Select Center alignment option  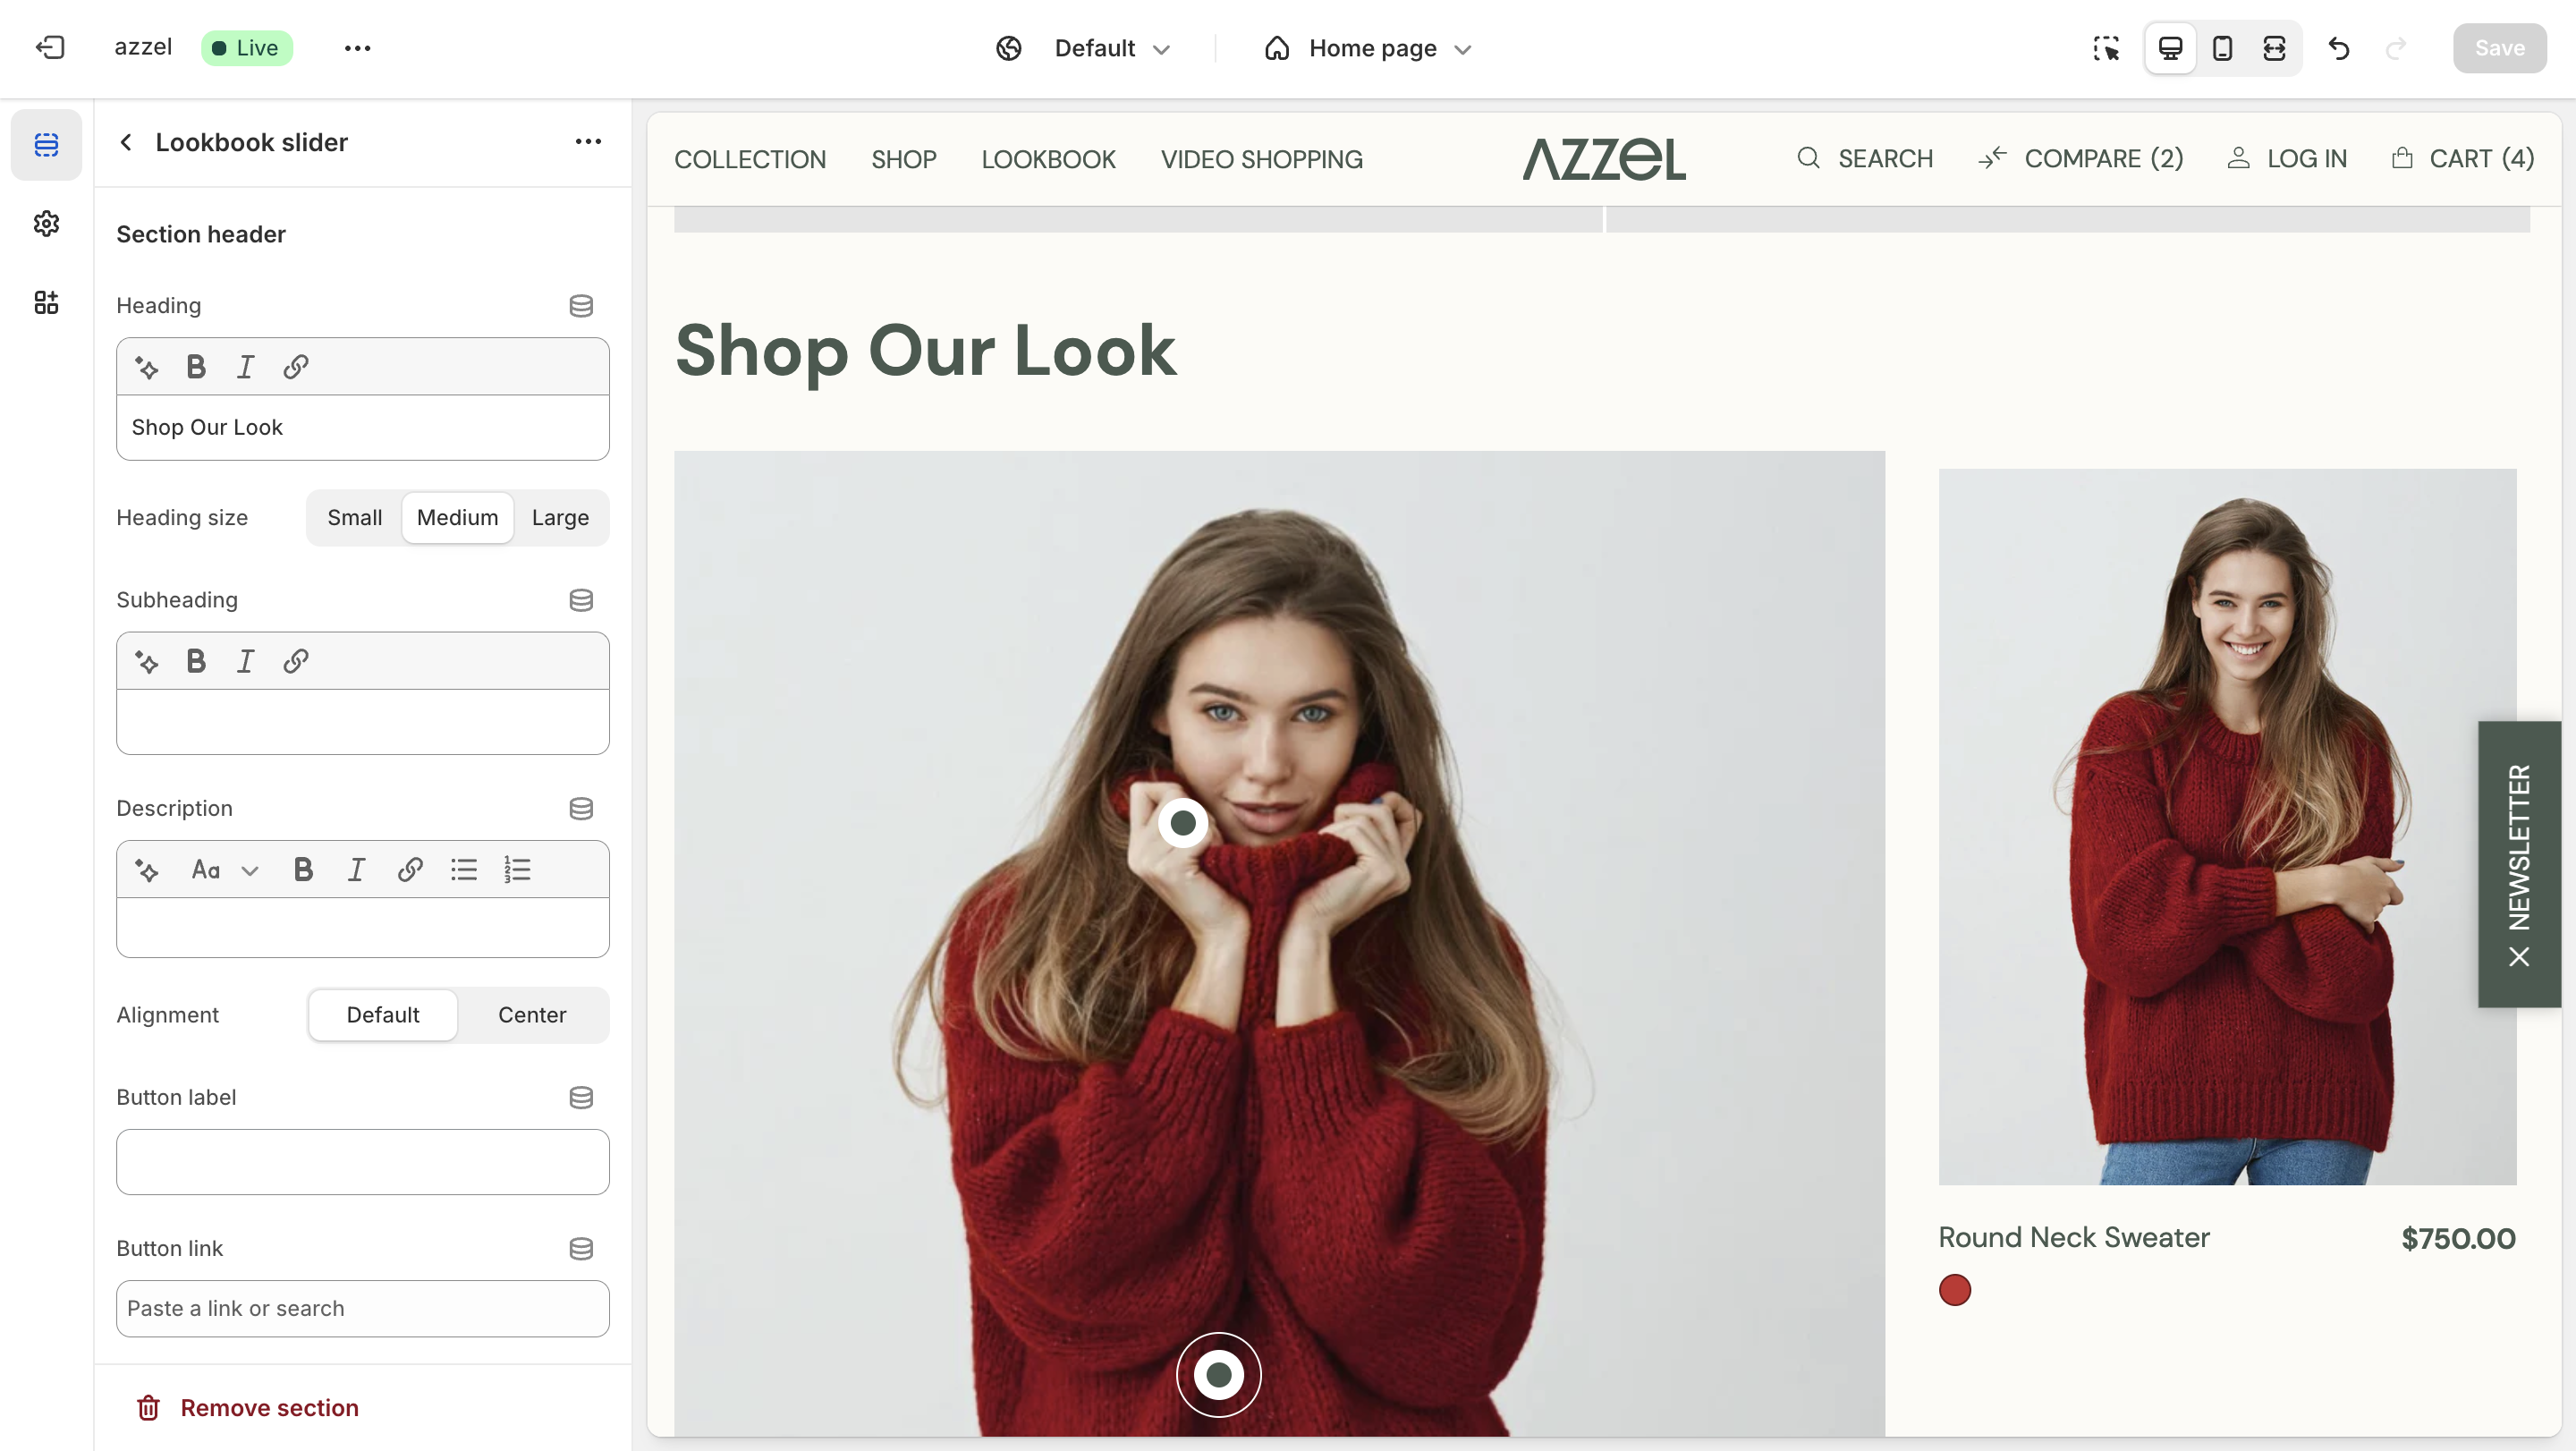(530, 1014)
